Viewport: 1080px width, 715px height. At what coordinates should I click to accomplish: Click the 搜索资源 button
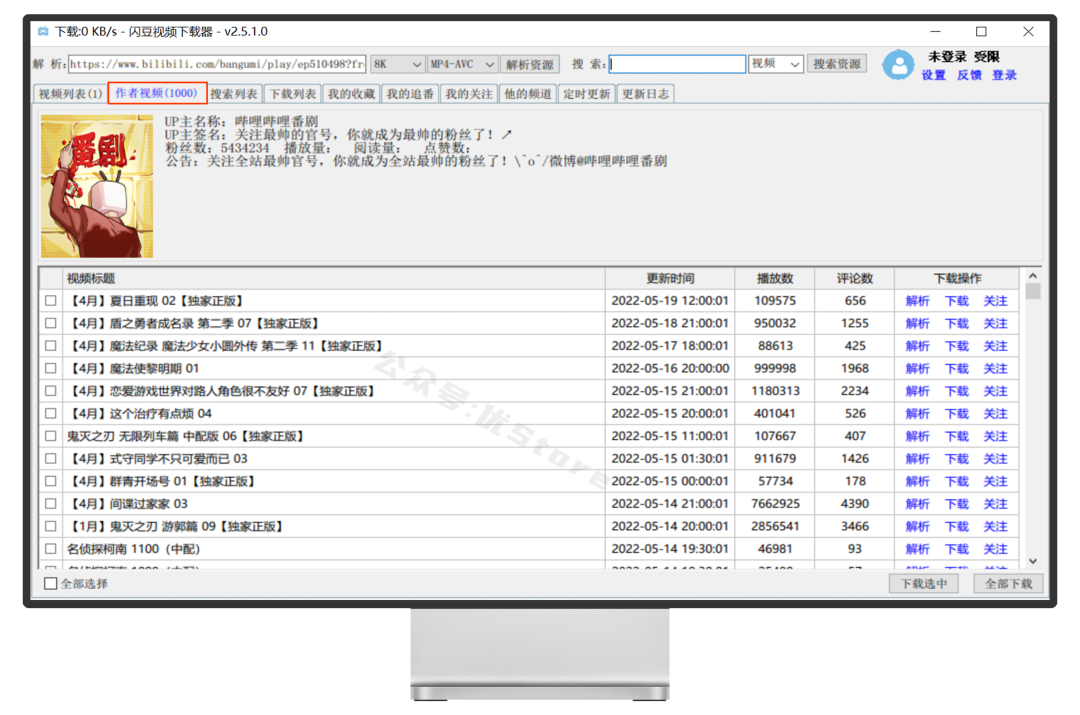[x=837, y=64]
